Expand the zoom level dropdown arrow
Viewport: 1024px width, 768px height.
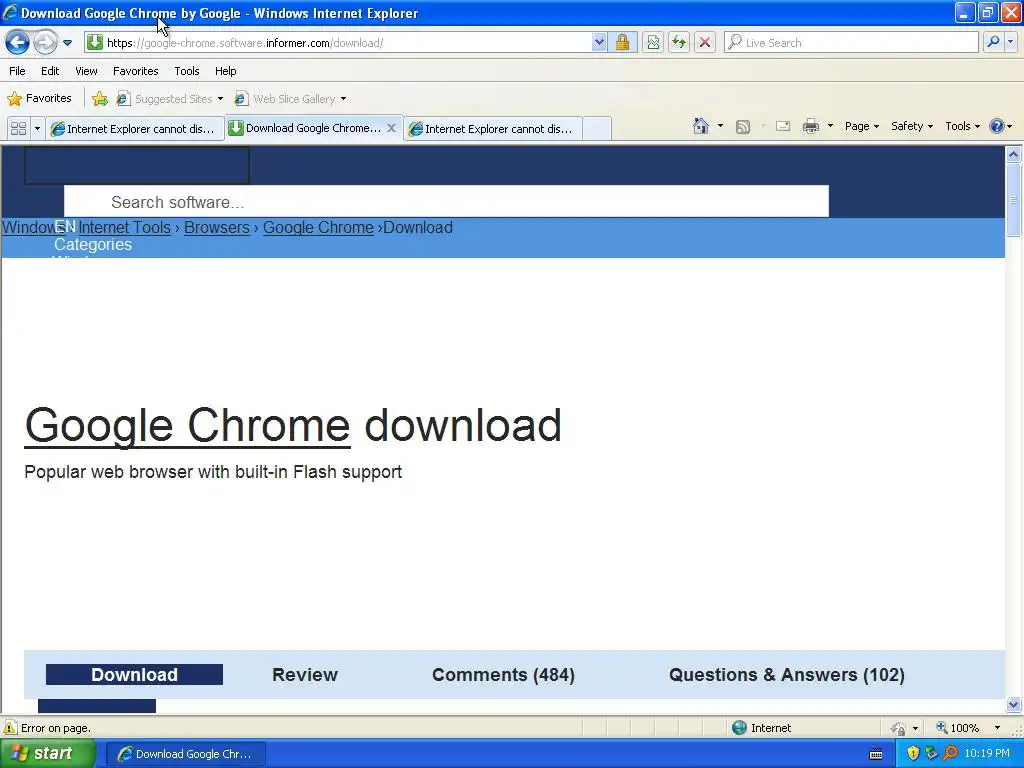(x=997, y=728)
